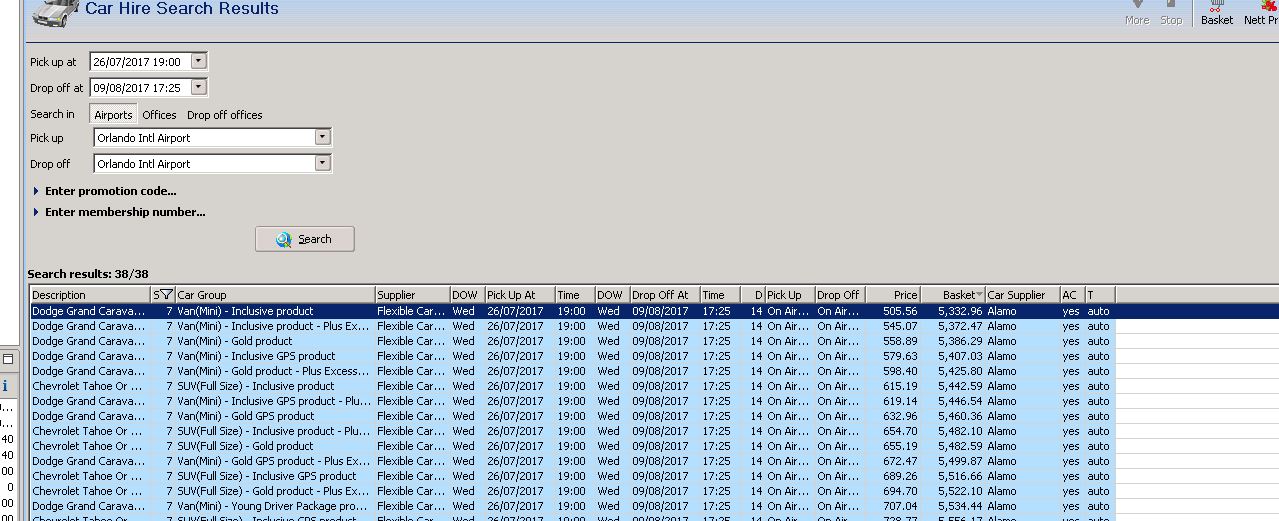Switch to the Offices search tab
The image size is (1279, 521).
pos(159,115)
